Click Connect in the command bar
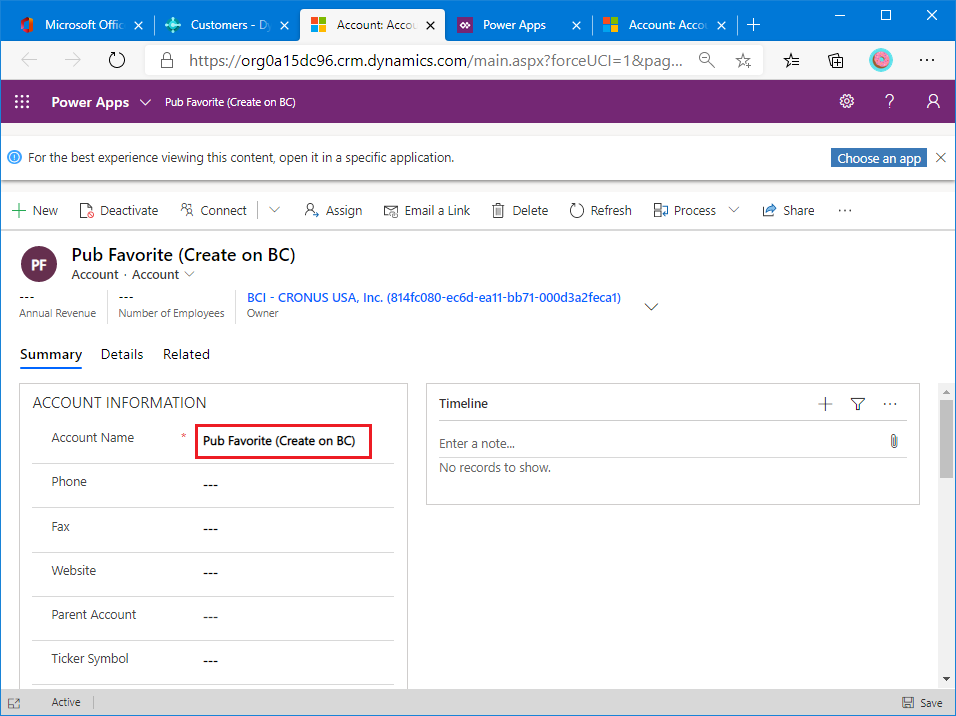The width and height of the screenshot is (956, 716). point(213,210)
